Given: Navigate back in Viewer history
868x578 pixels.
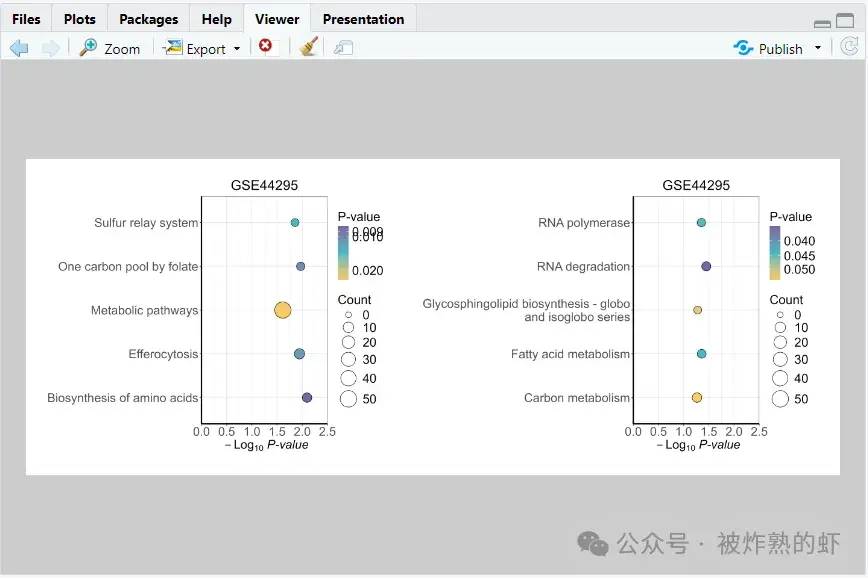Looking at the screenshot, I should tap(18, 47).
